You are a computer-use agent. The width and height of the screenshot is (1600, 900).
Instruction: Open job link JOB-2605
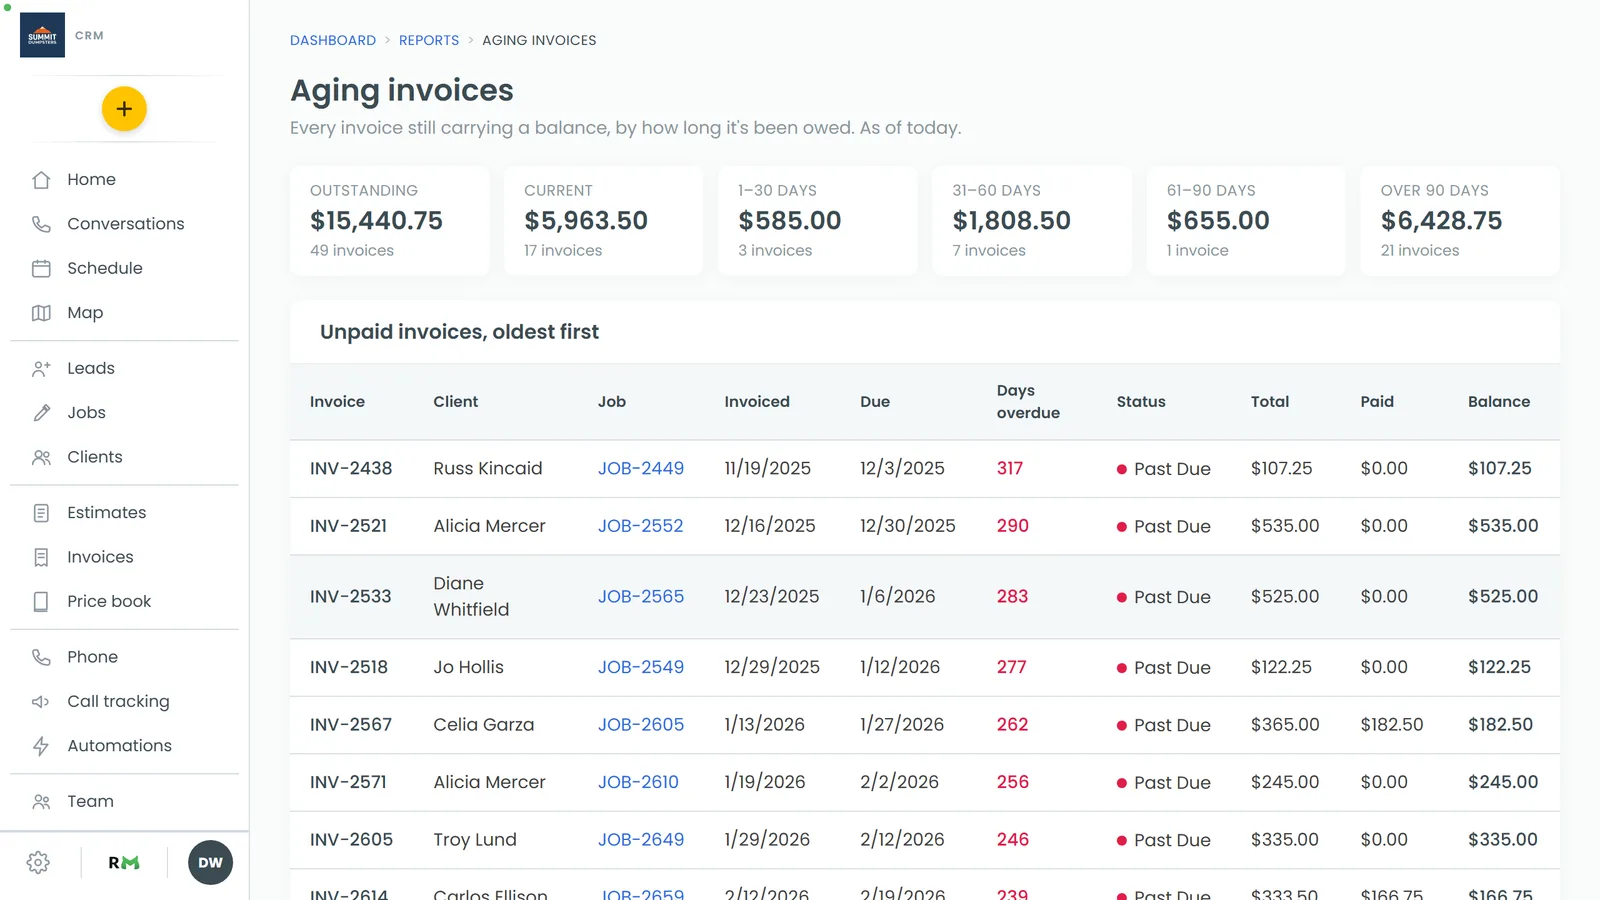641,725
